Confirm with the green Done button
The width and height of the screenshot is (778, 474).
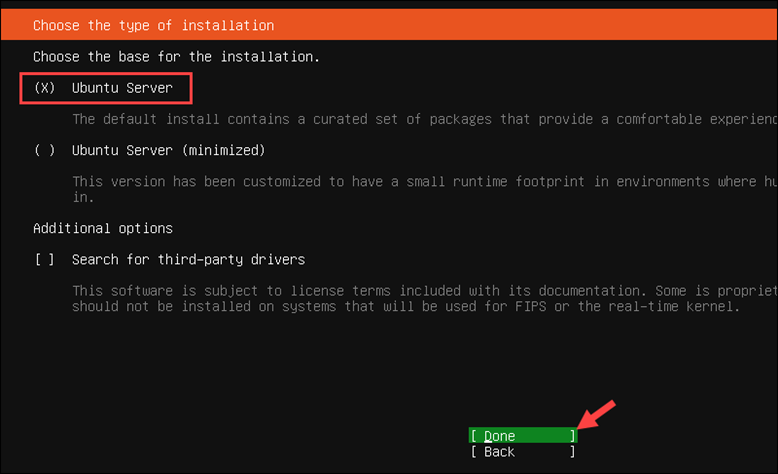point(522,435)
